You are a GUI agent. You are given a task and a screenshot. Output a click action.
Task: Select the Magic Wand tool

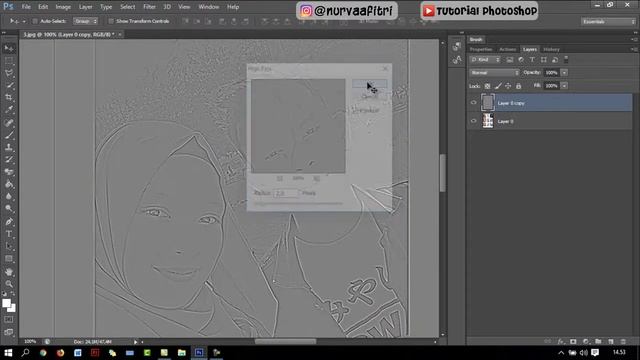pyautogui.click(x=9, y=85)
